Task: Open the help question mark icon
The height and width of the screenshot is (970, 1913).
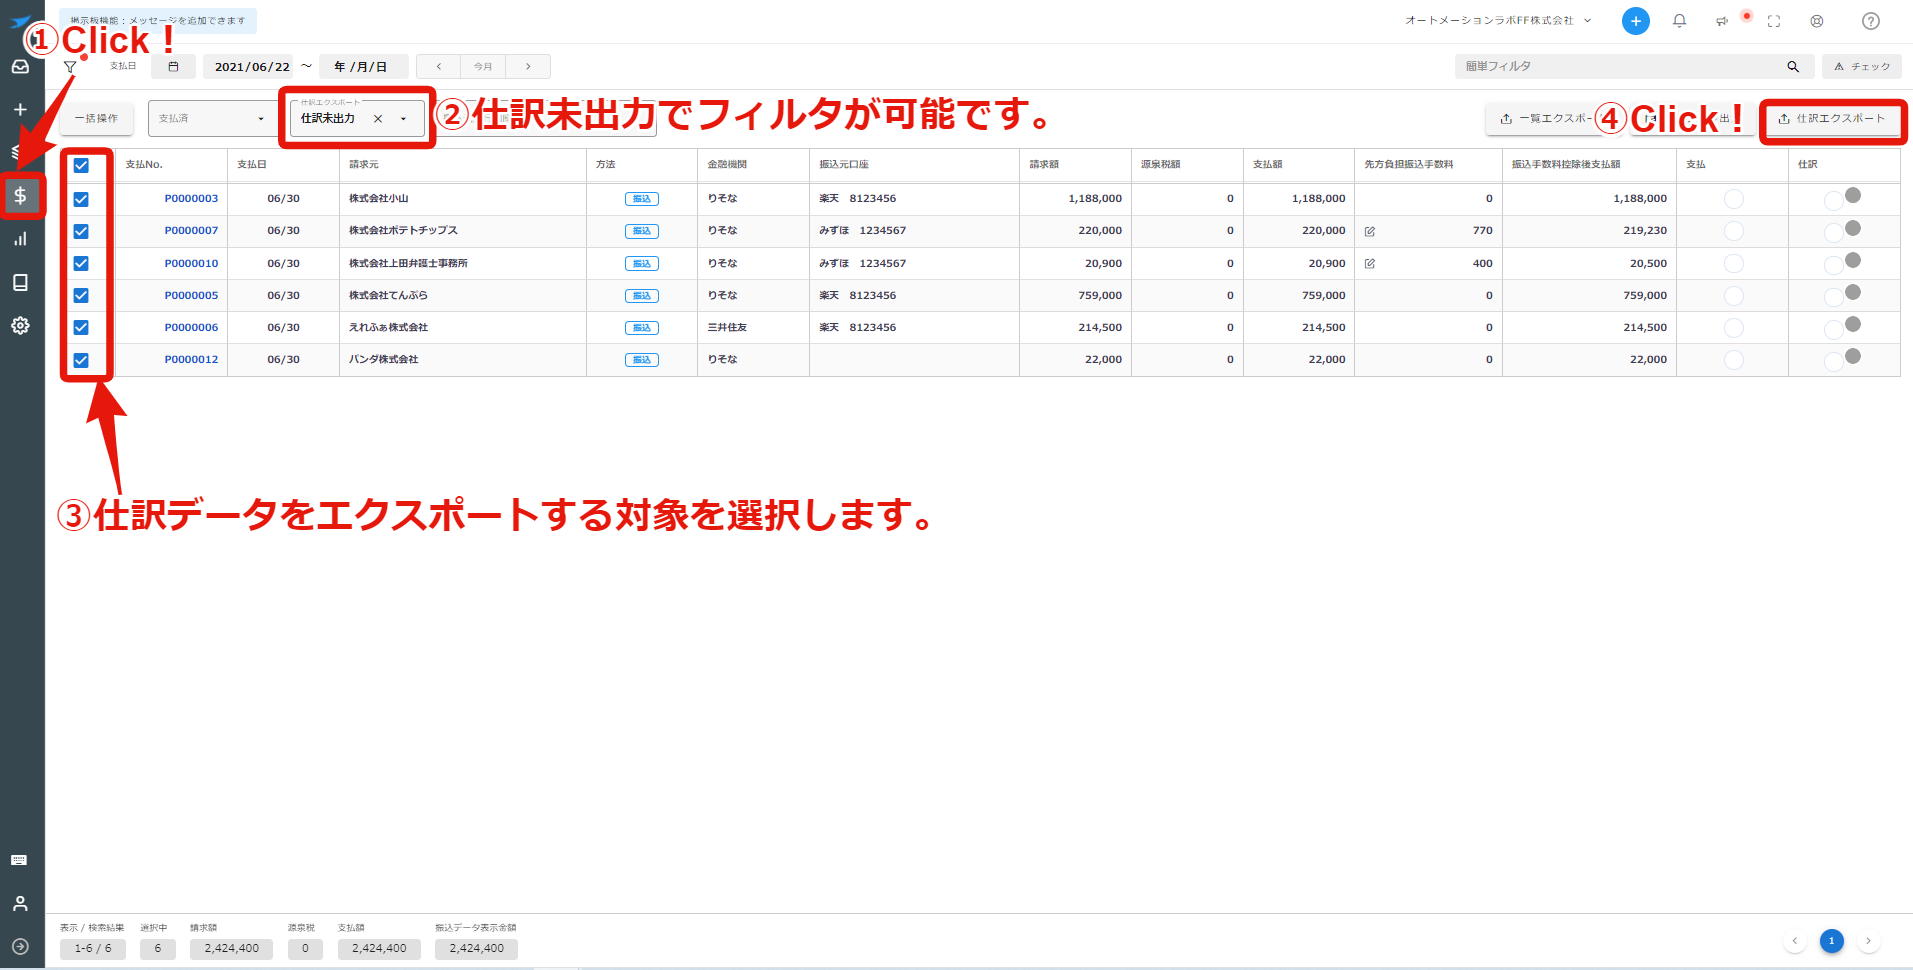Action: tap(1871, 21)
